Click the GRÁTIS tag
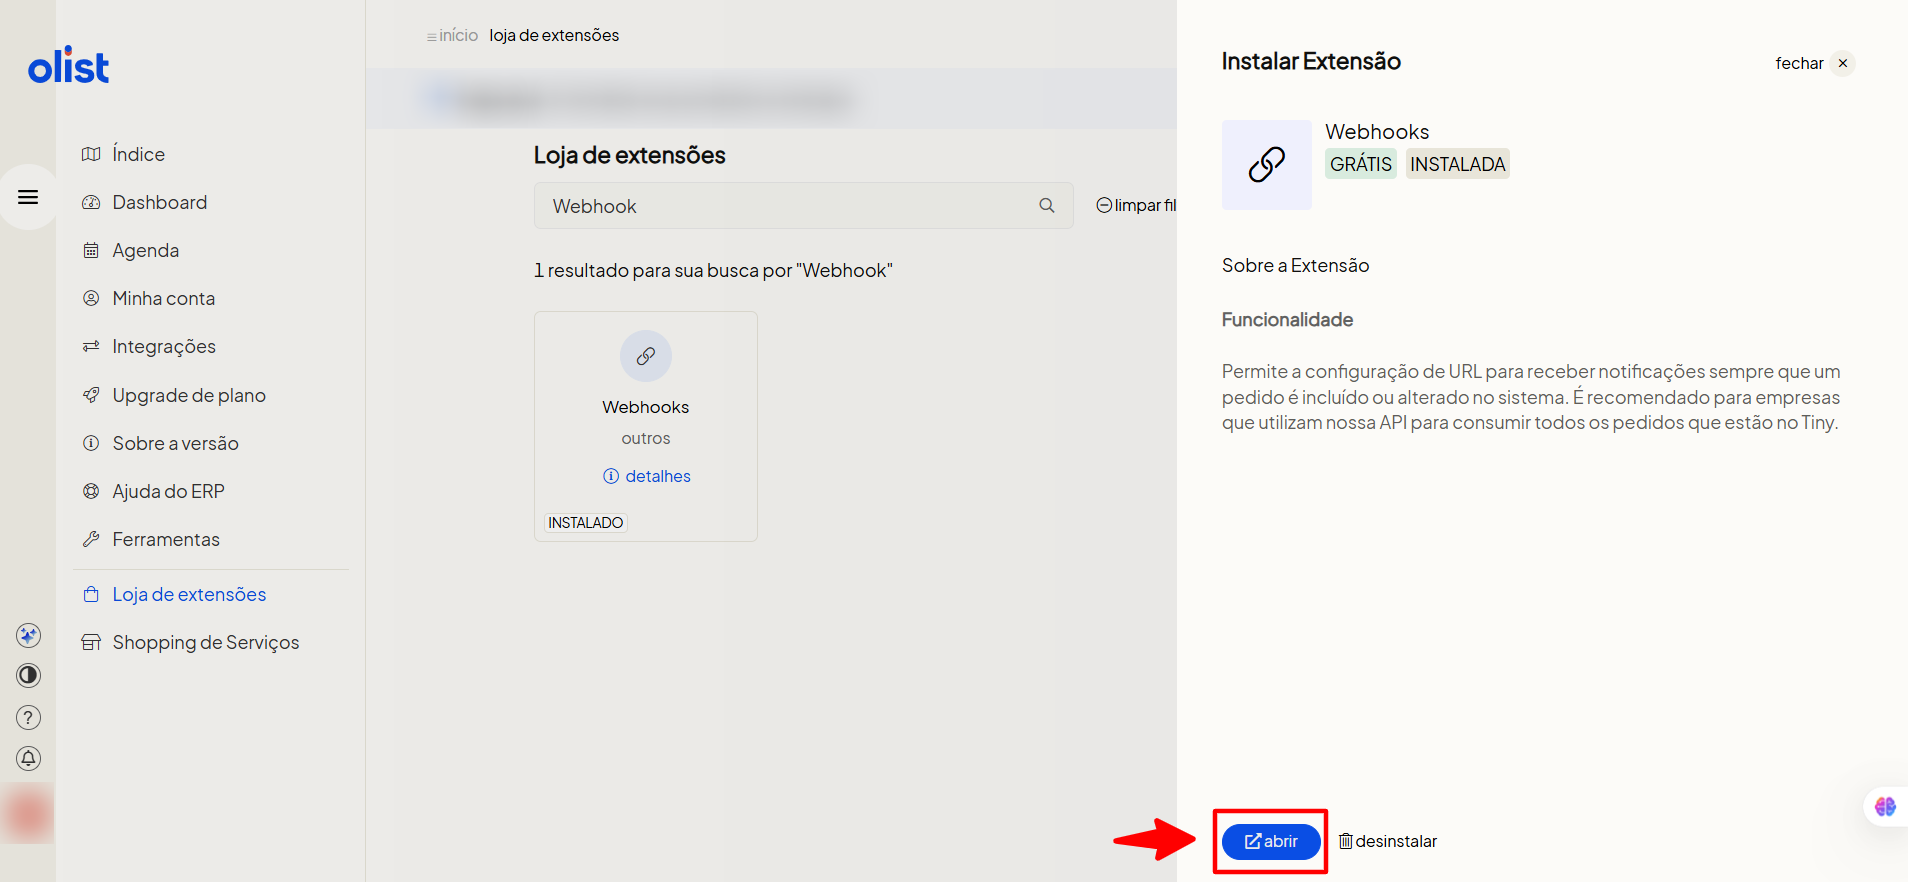The height and width of the screenshot is (882, 1908). tap(1361, 164)
